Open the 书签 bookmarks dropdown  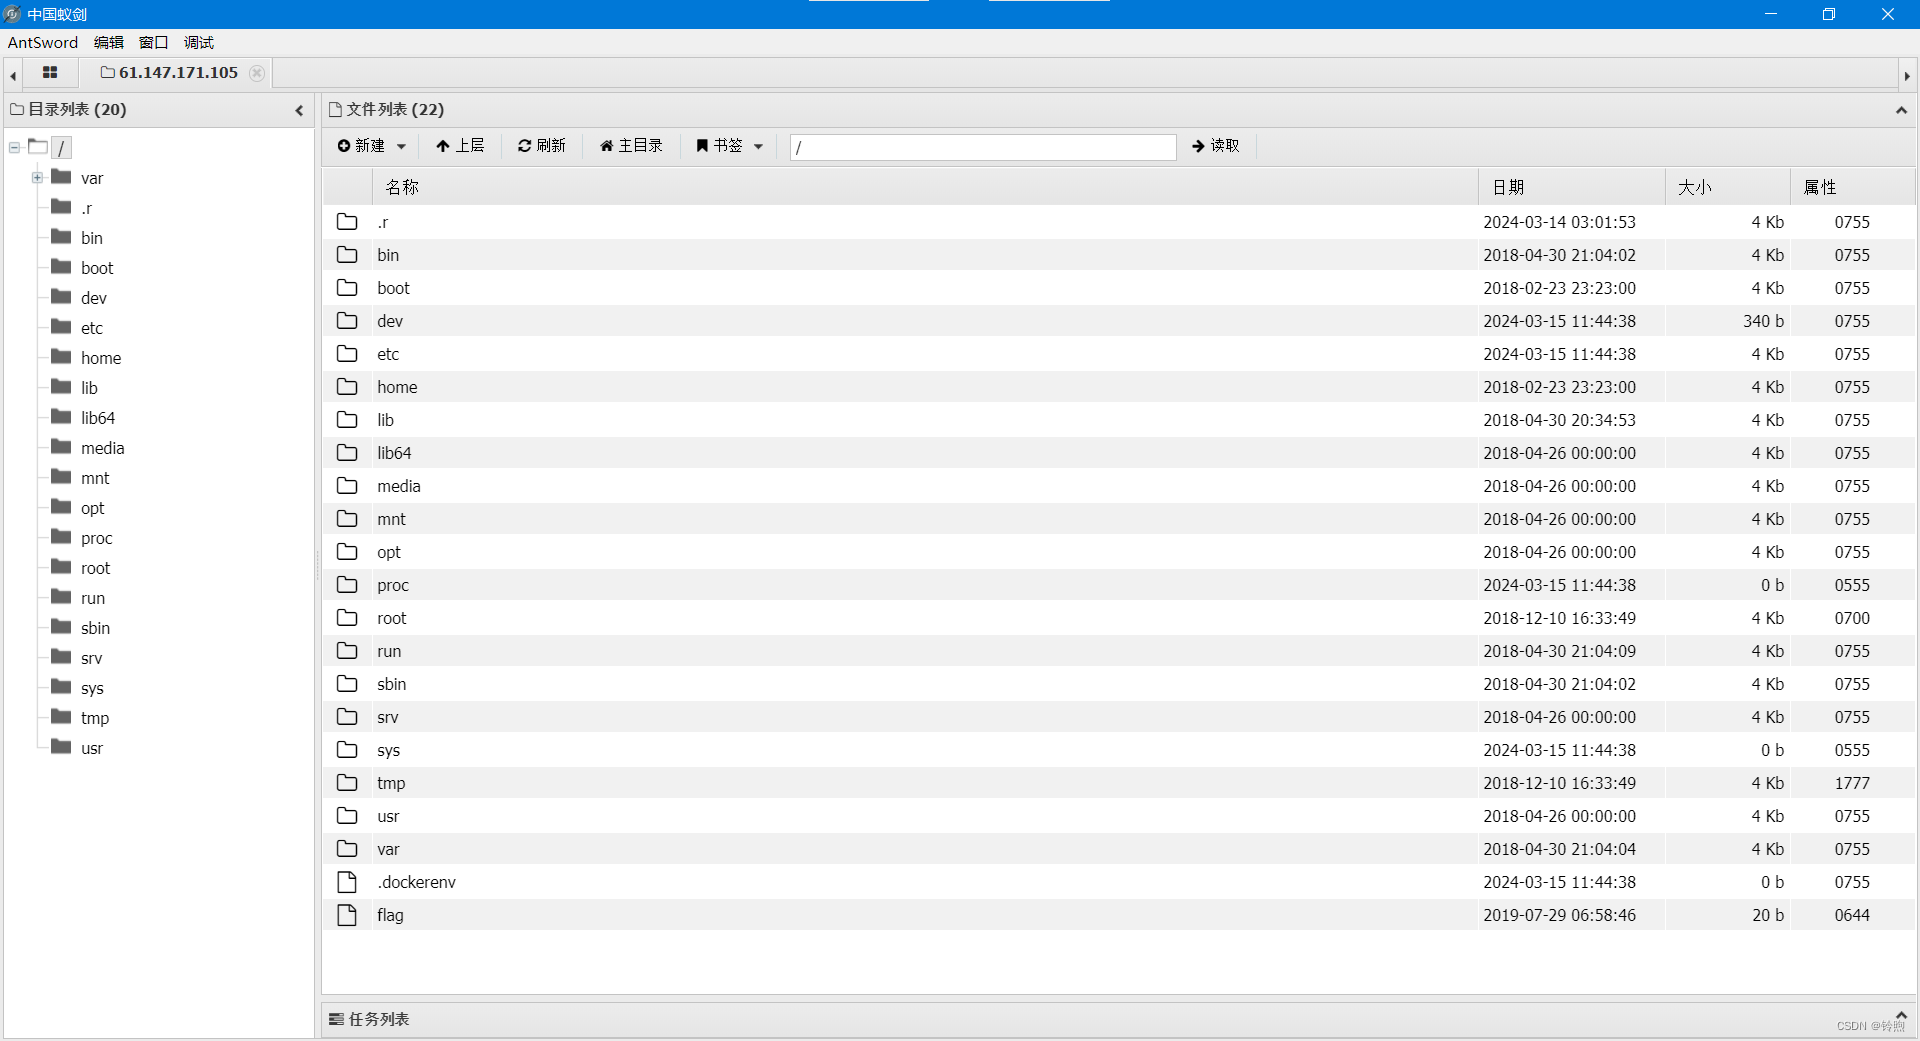point(730,146)
